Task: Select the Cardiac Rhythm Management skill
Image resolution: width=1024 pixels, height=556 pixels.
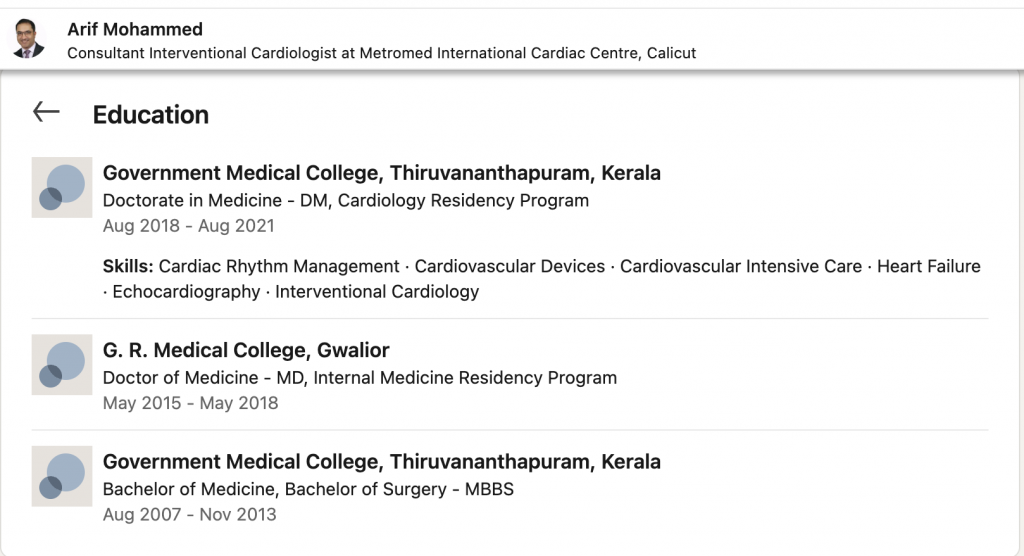Action: (x=279, y=266)
